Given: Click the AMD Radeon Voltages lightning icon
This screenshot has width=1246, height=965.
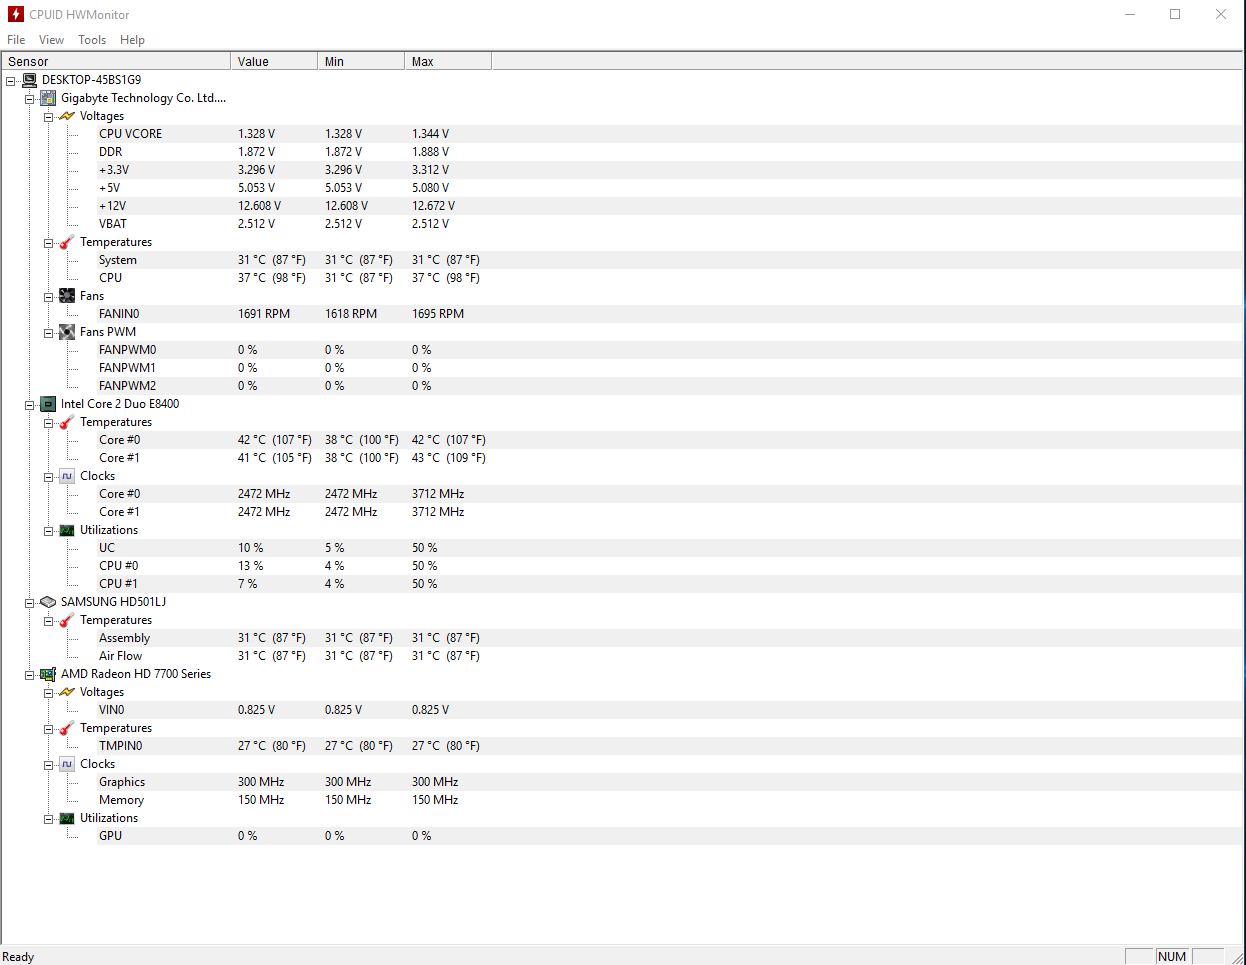Looking at the screenshot, I should (x=67, y=692).
